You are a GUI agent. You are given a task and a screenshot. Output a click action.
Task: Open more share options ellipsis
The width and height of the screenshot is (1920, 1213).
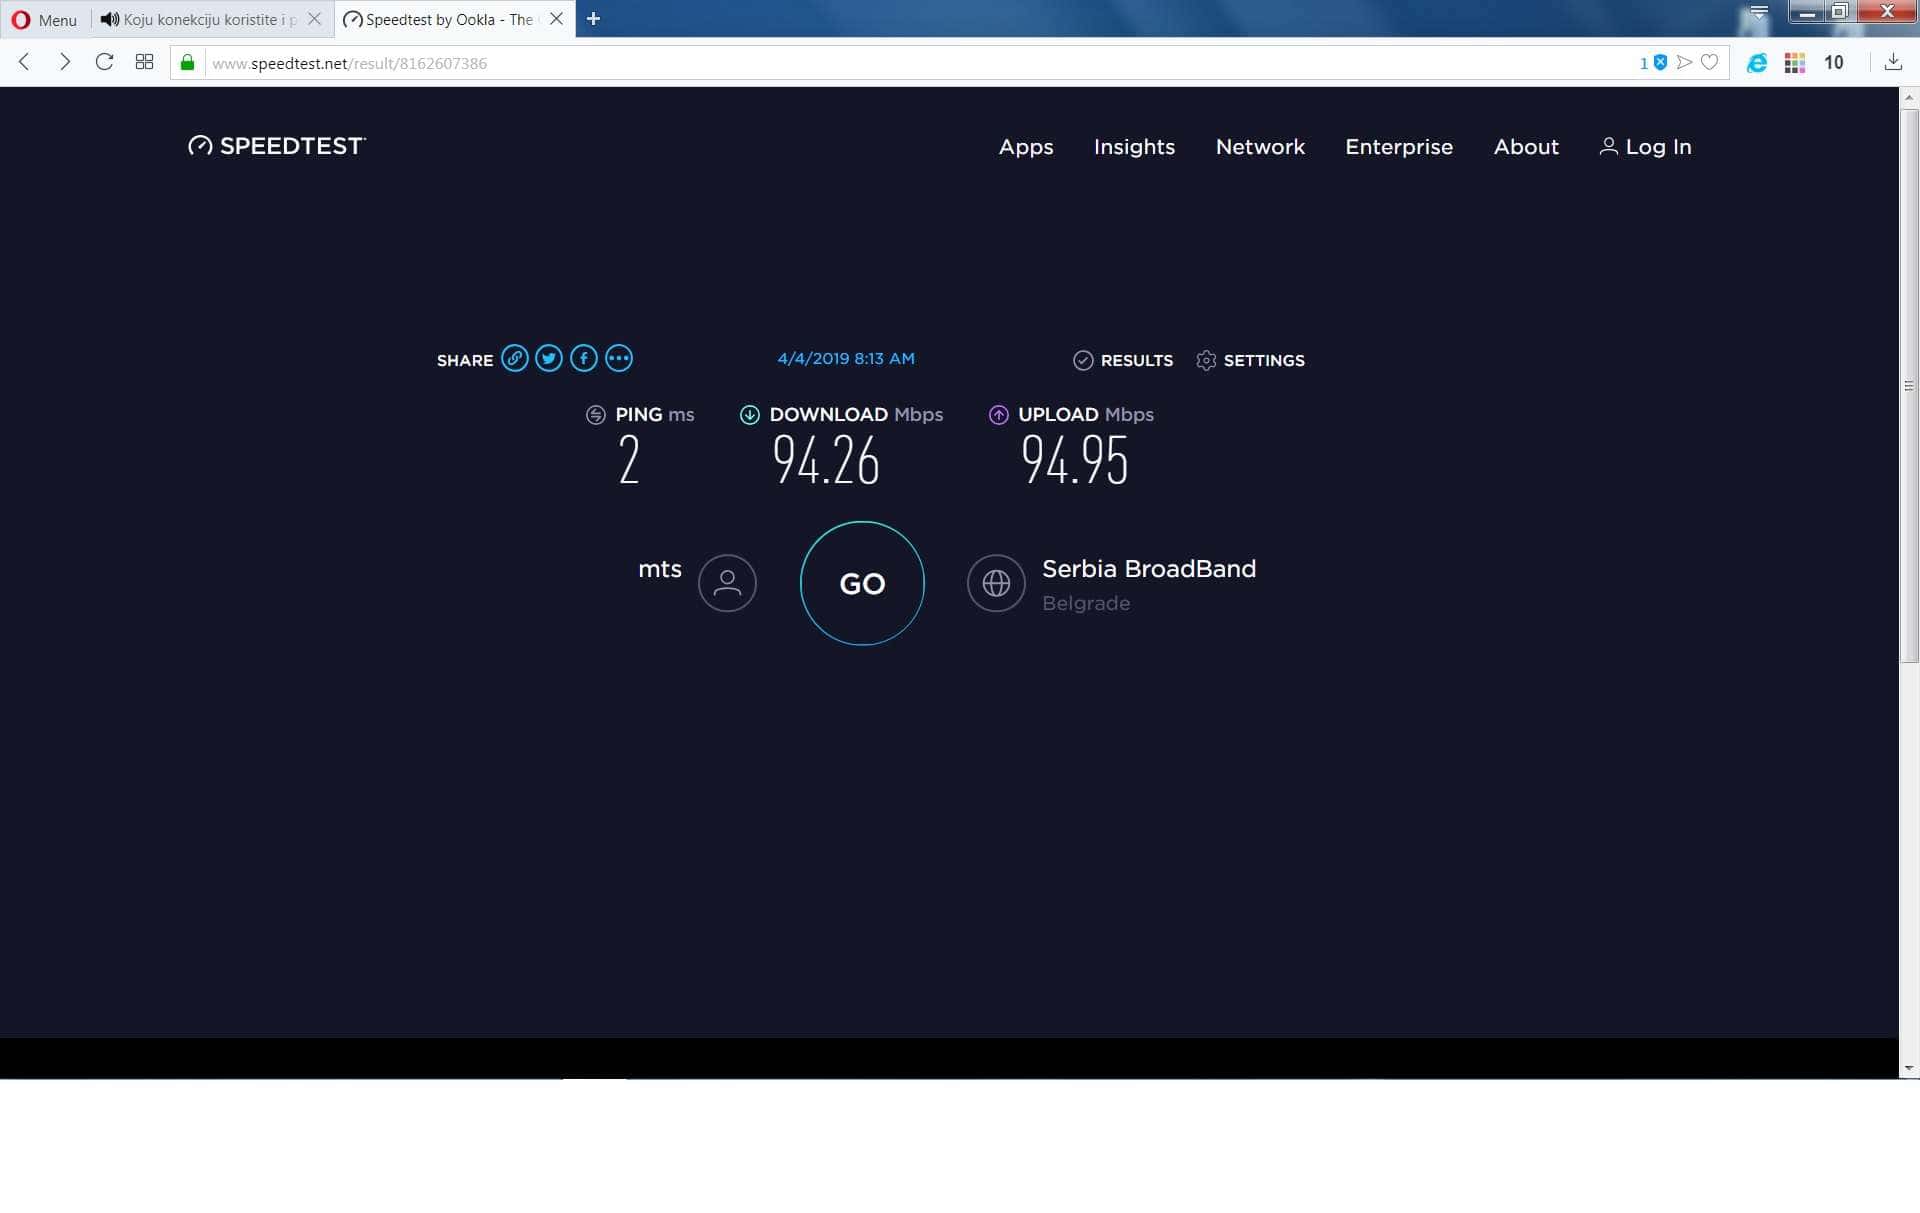click(619, 358)
